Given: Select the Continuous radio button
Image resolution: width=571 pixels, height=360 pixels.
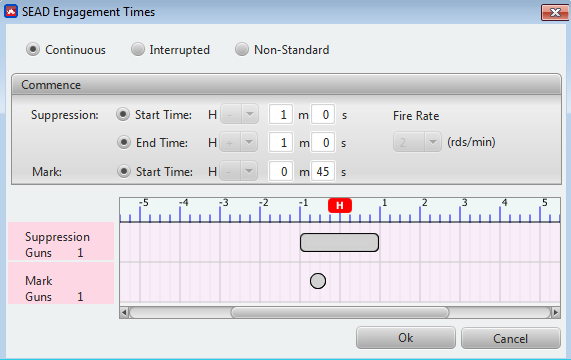Looking at the screenshot, I should (33, 49).
